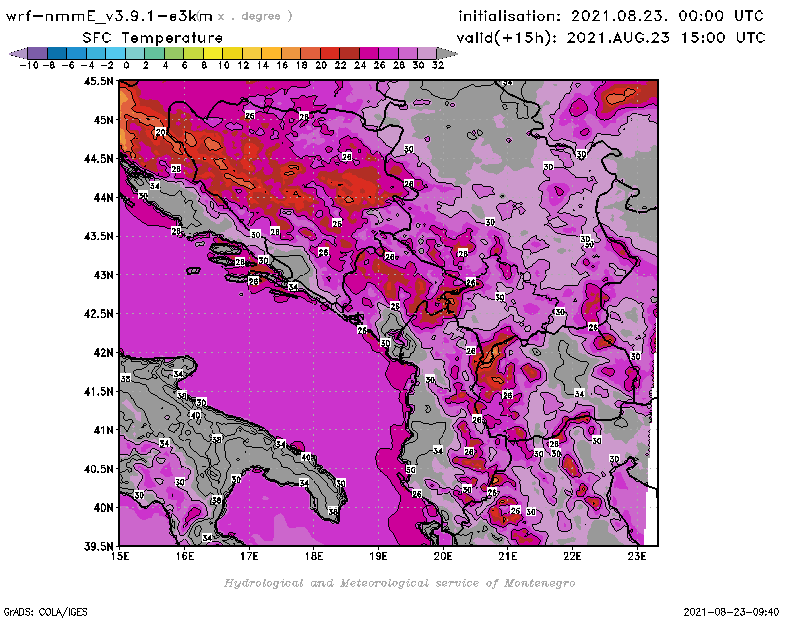Click the '15E' longitude label
The width and height of the screenshot is (800, 618).
(x=120, y=556)
